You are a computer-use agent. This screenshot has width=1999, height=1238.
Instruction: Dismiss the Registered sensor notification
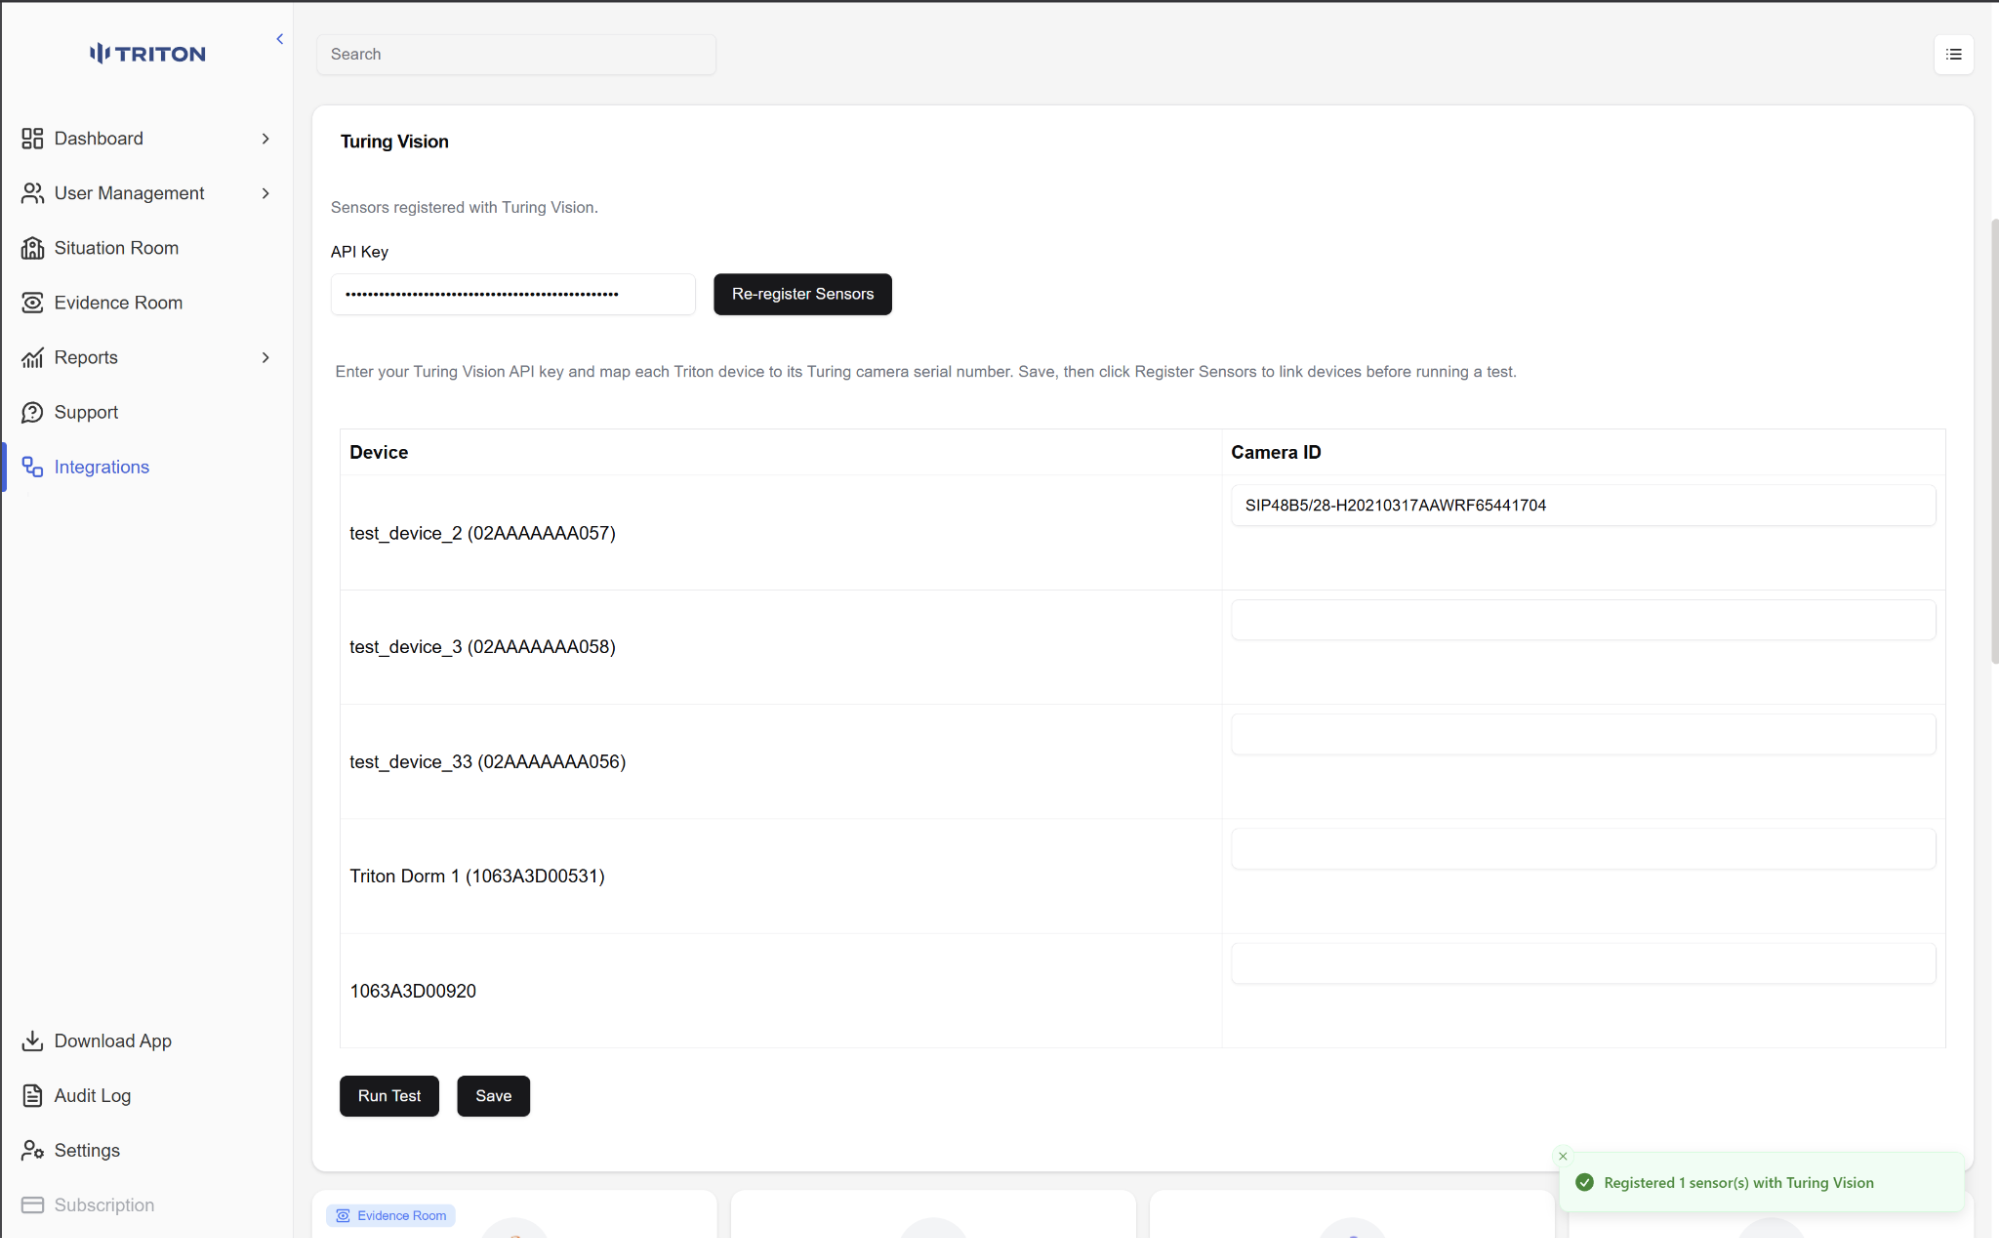[1563, 1156]
